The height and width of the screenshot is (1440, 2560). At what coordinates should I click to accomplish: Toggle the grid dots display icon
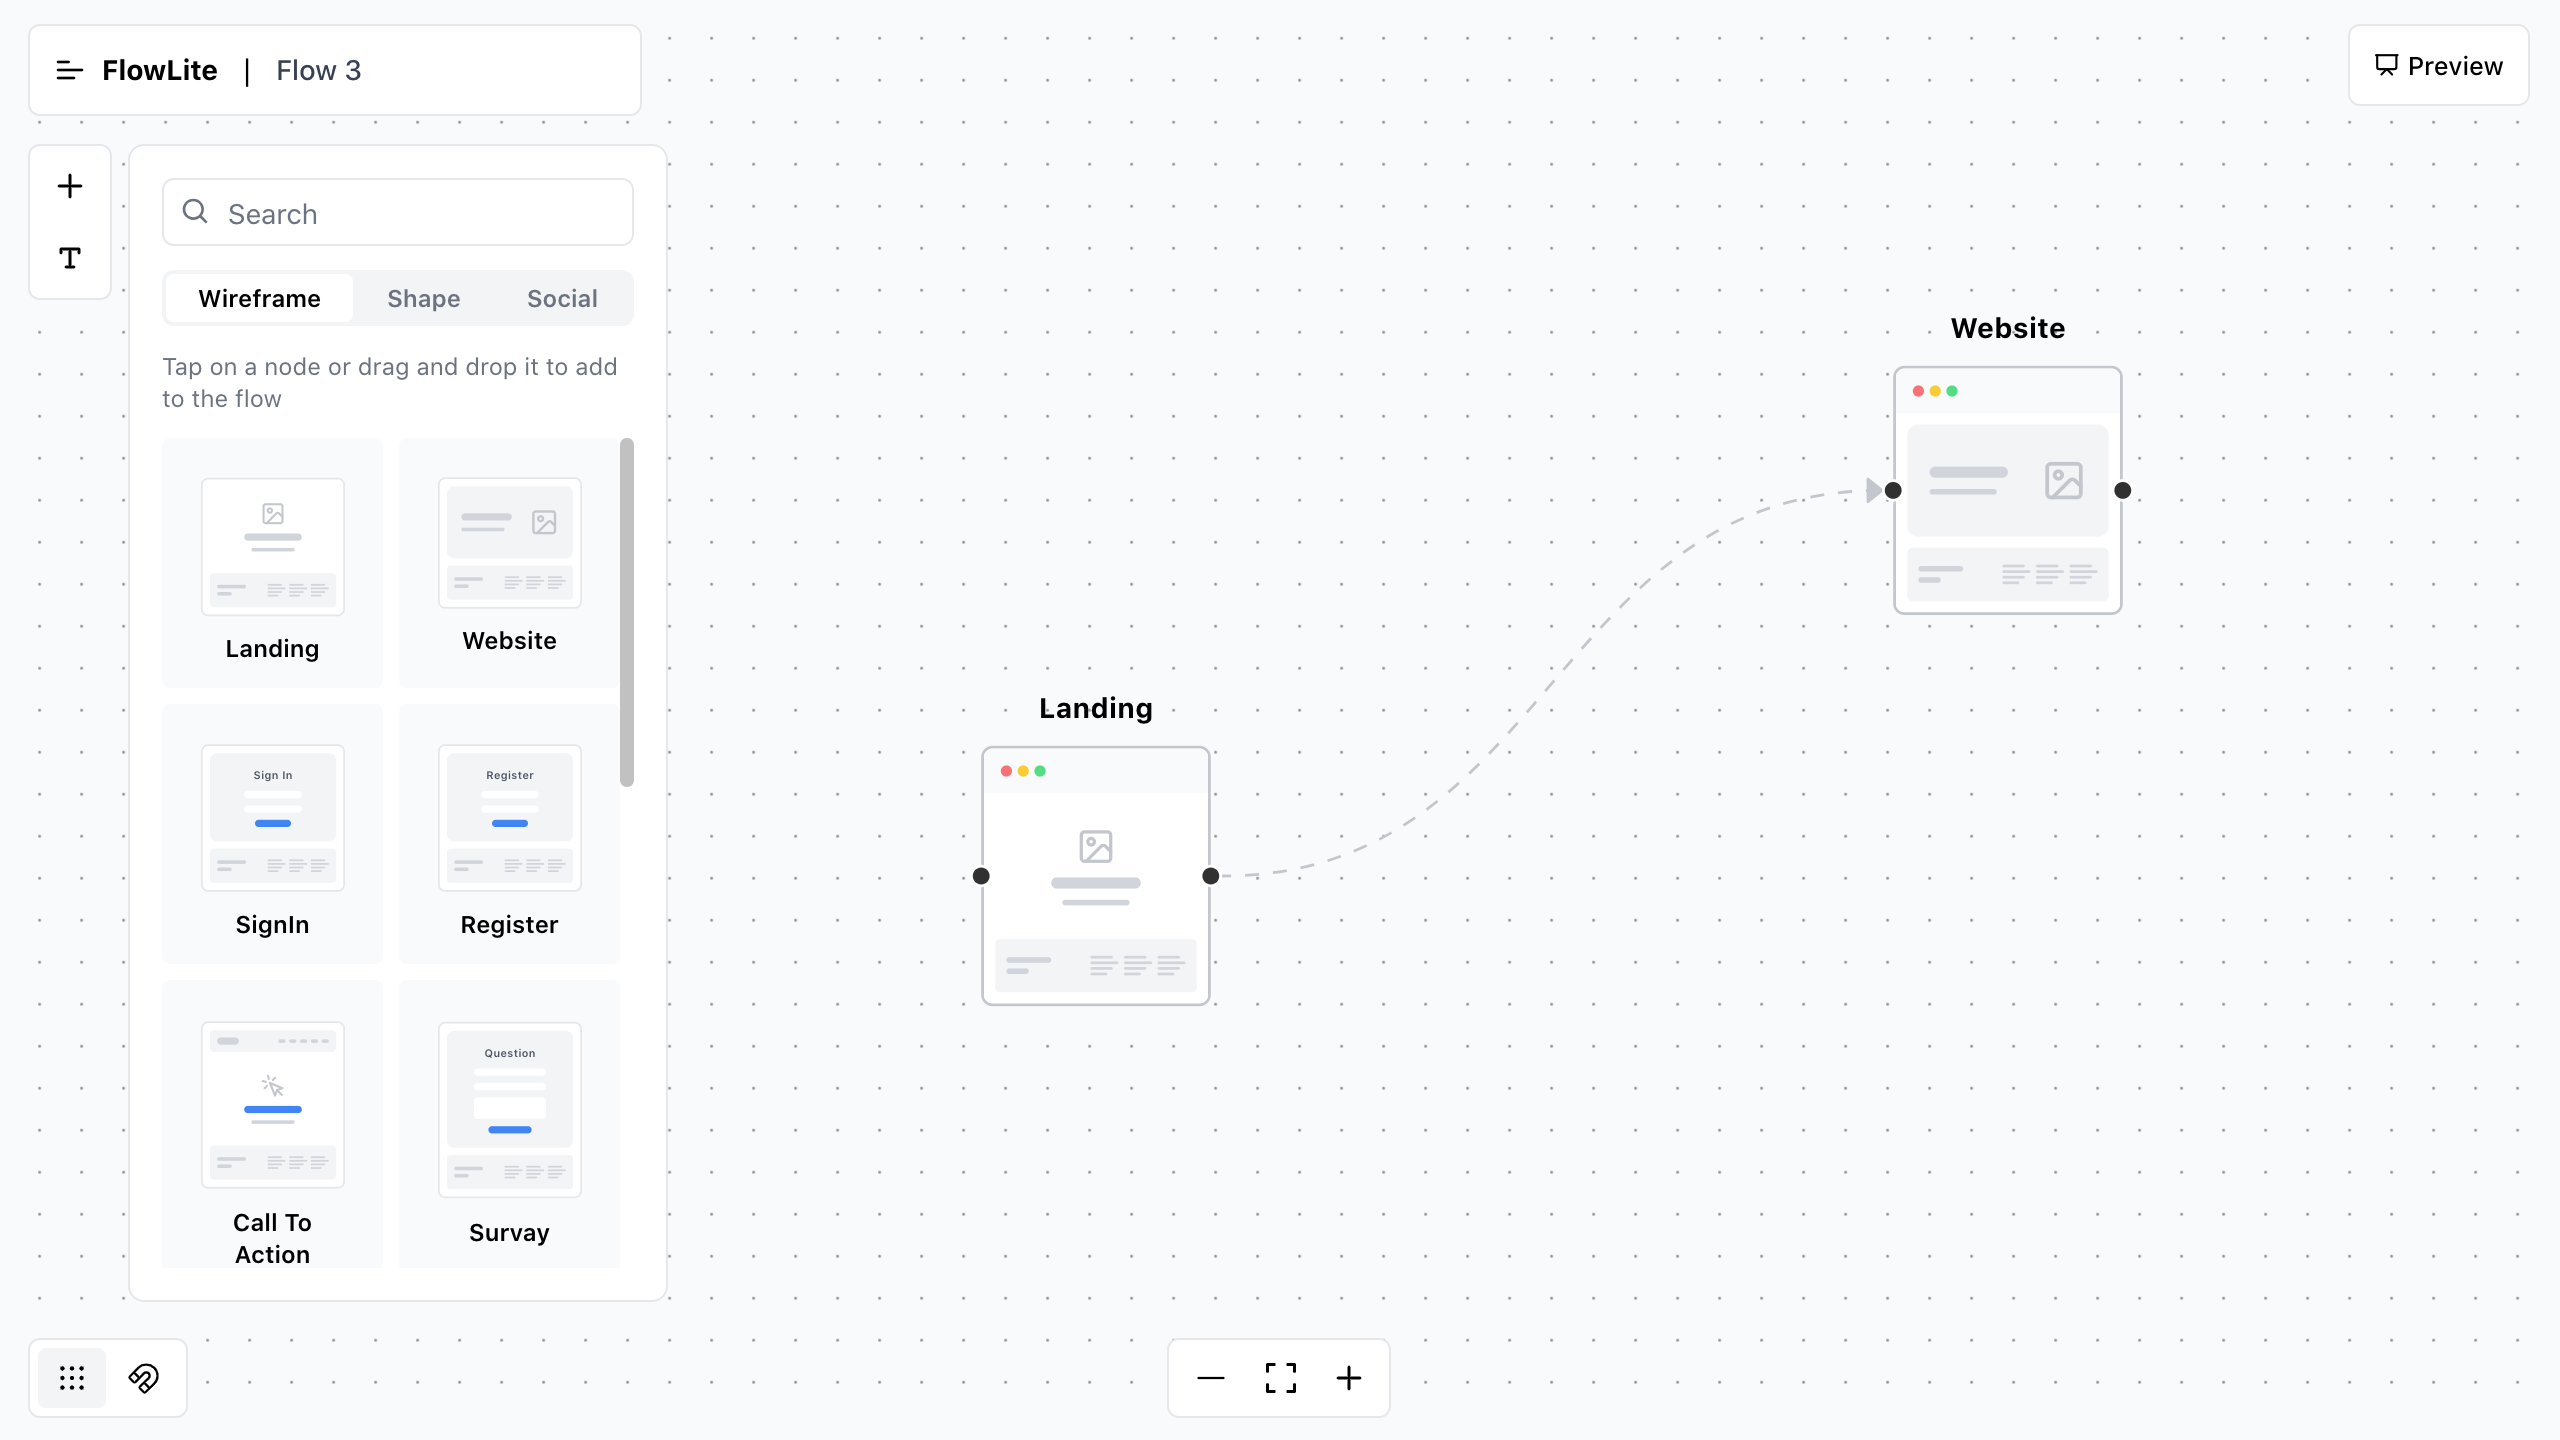70,1377
